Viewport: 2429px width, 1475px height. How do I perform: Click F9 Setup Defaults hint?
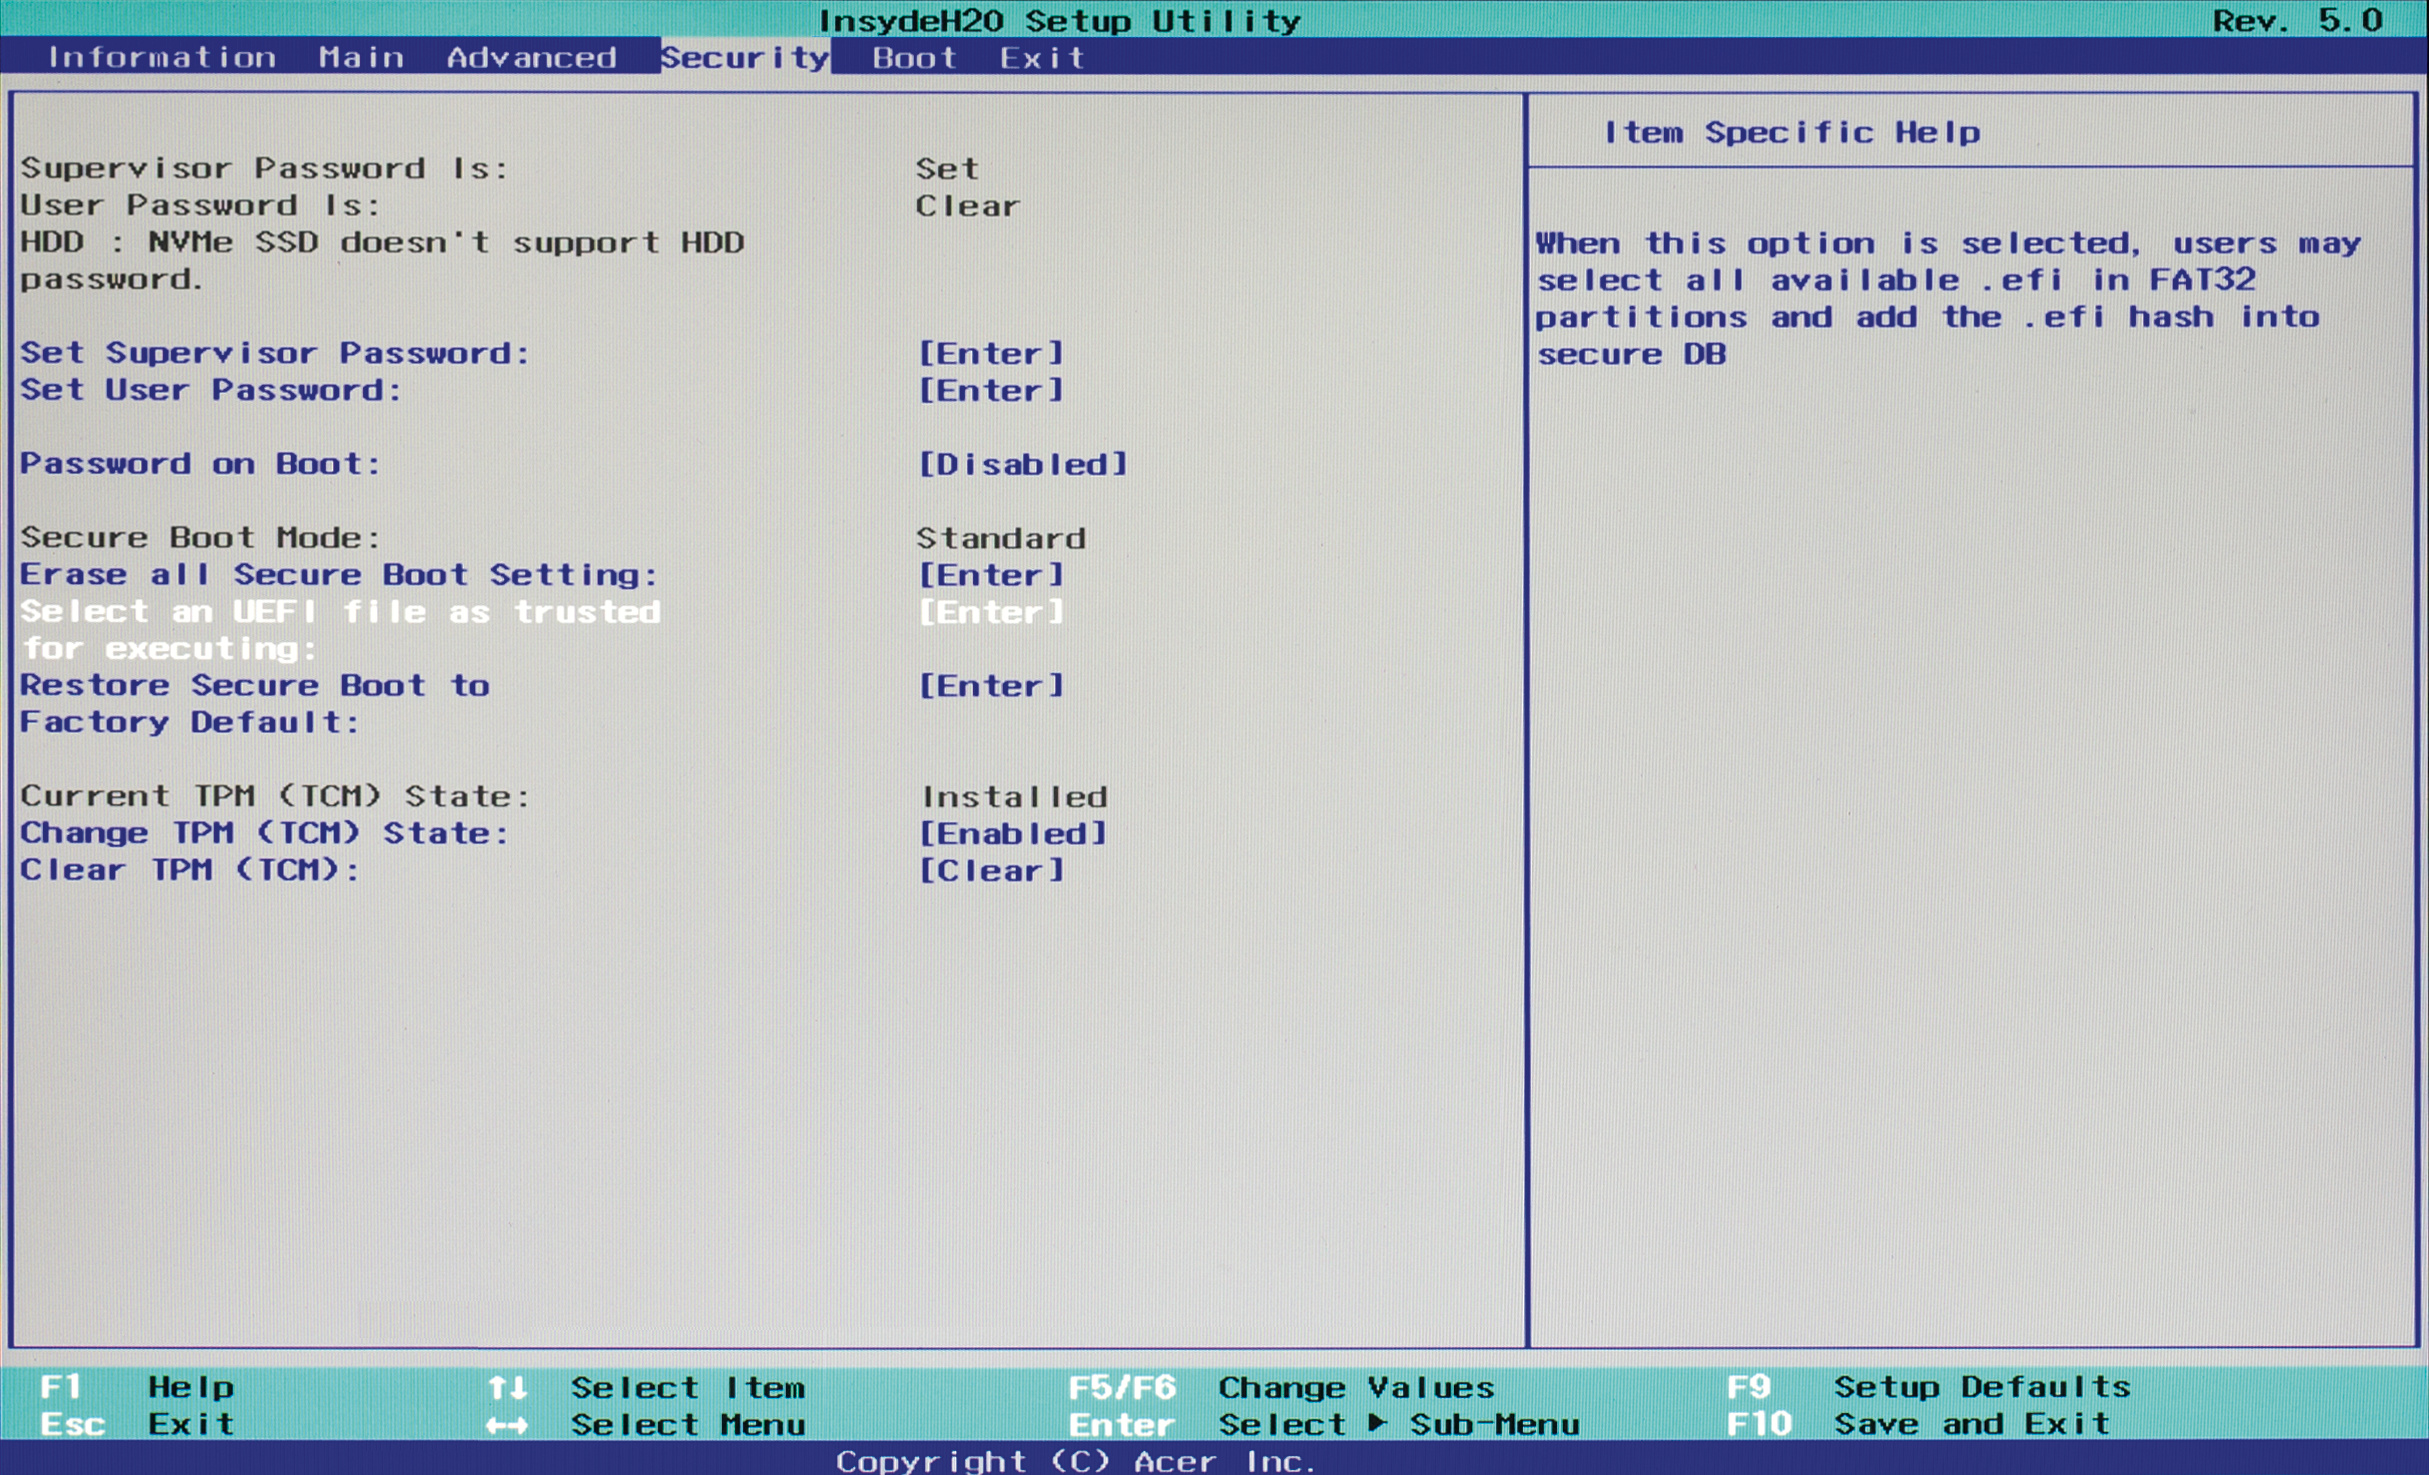1929,1387
